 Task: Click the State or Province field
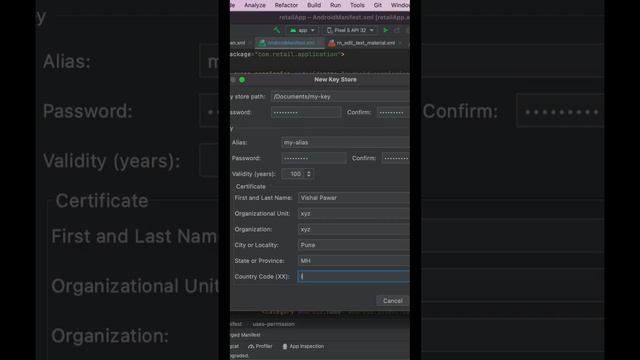353,261
